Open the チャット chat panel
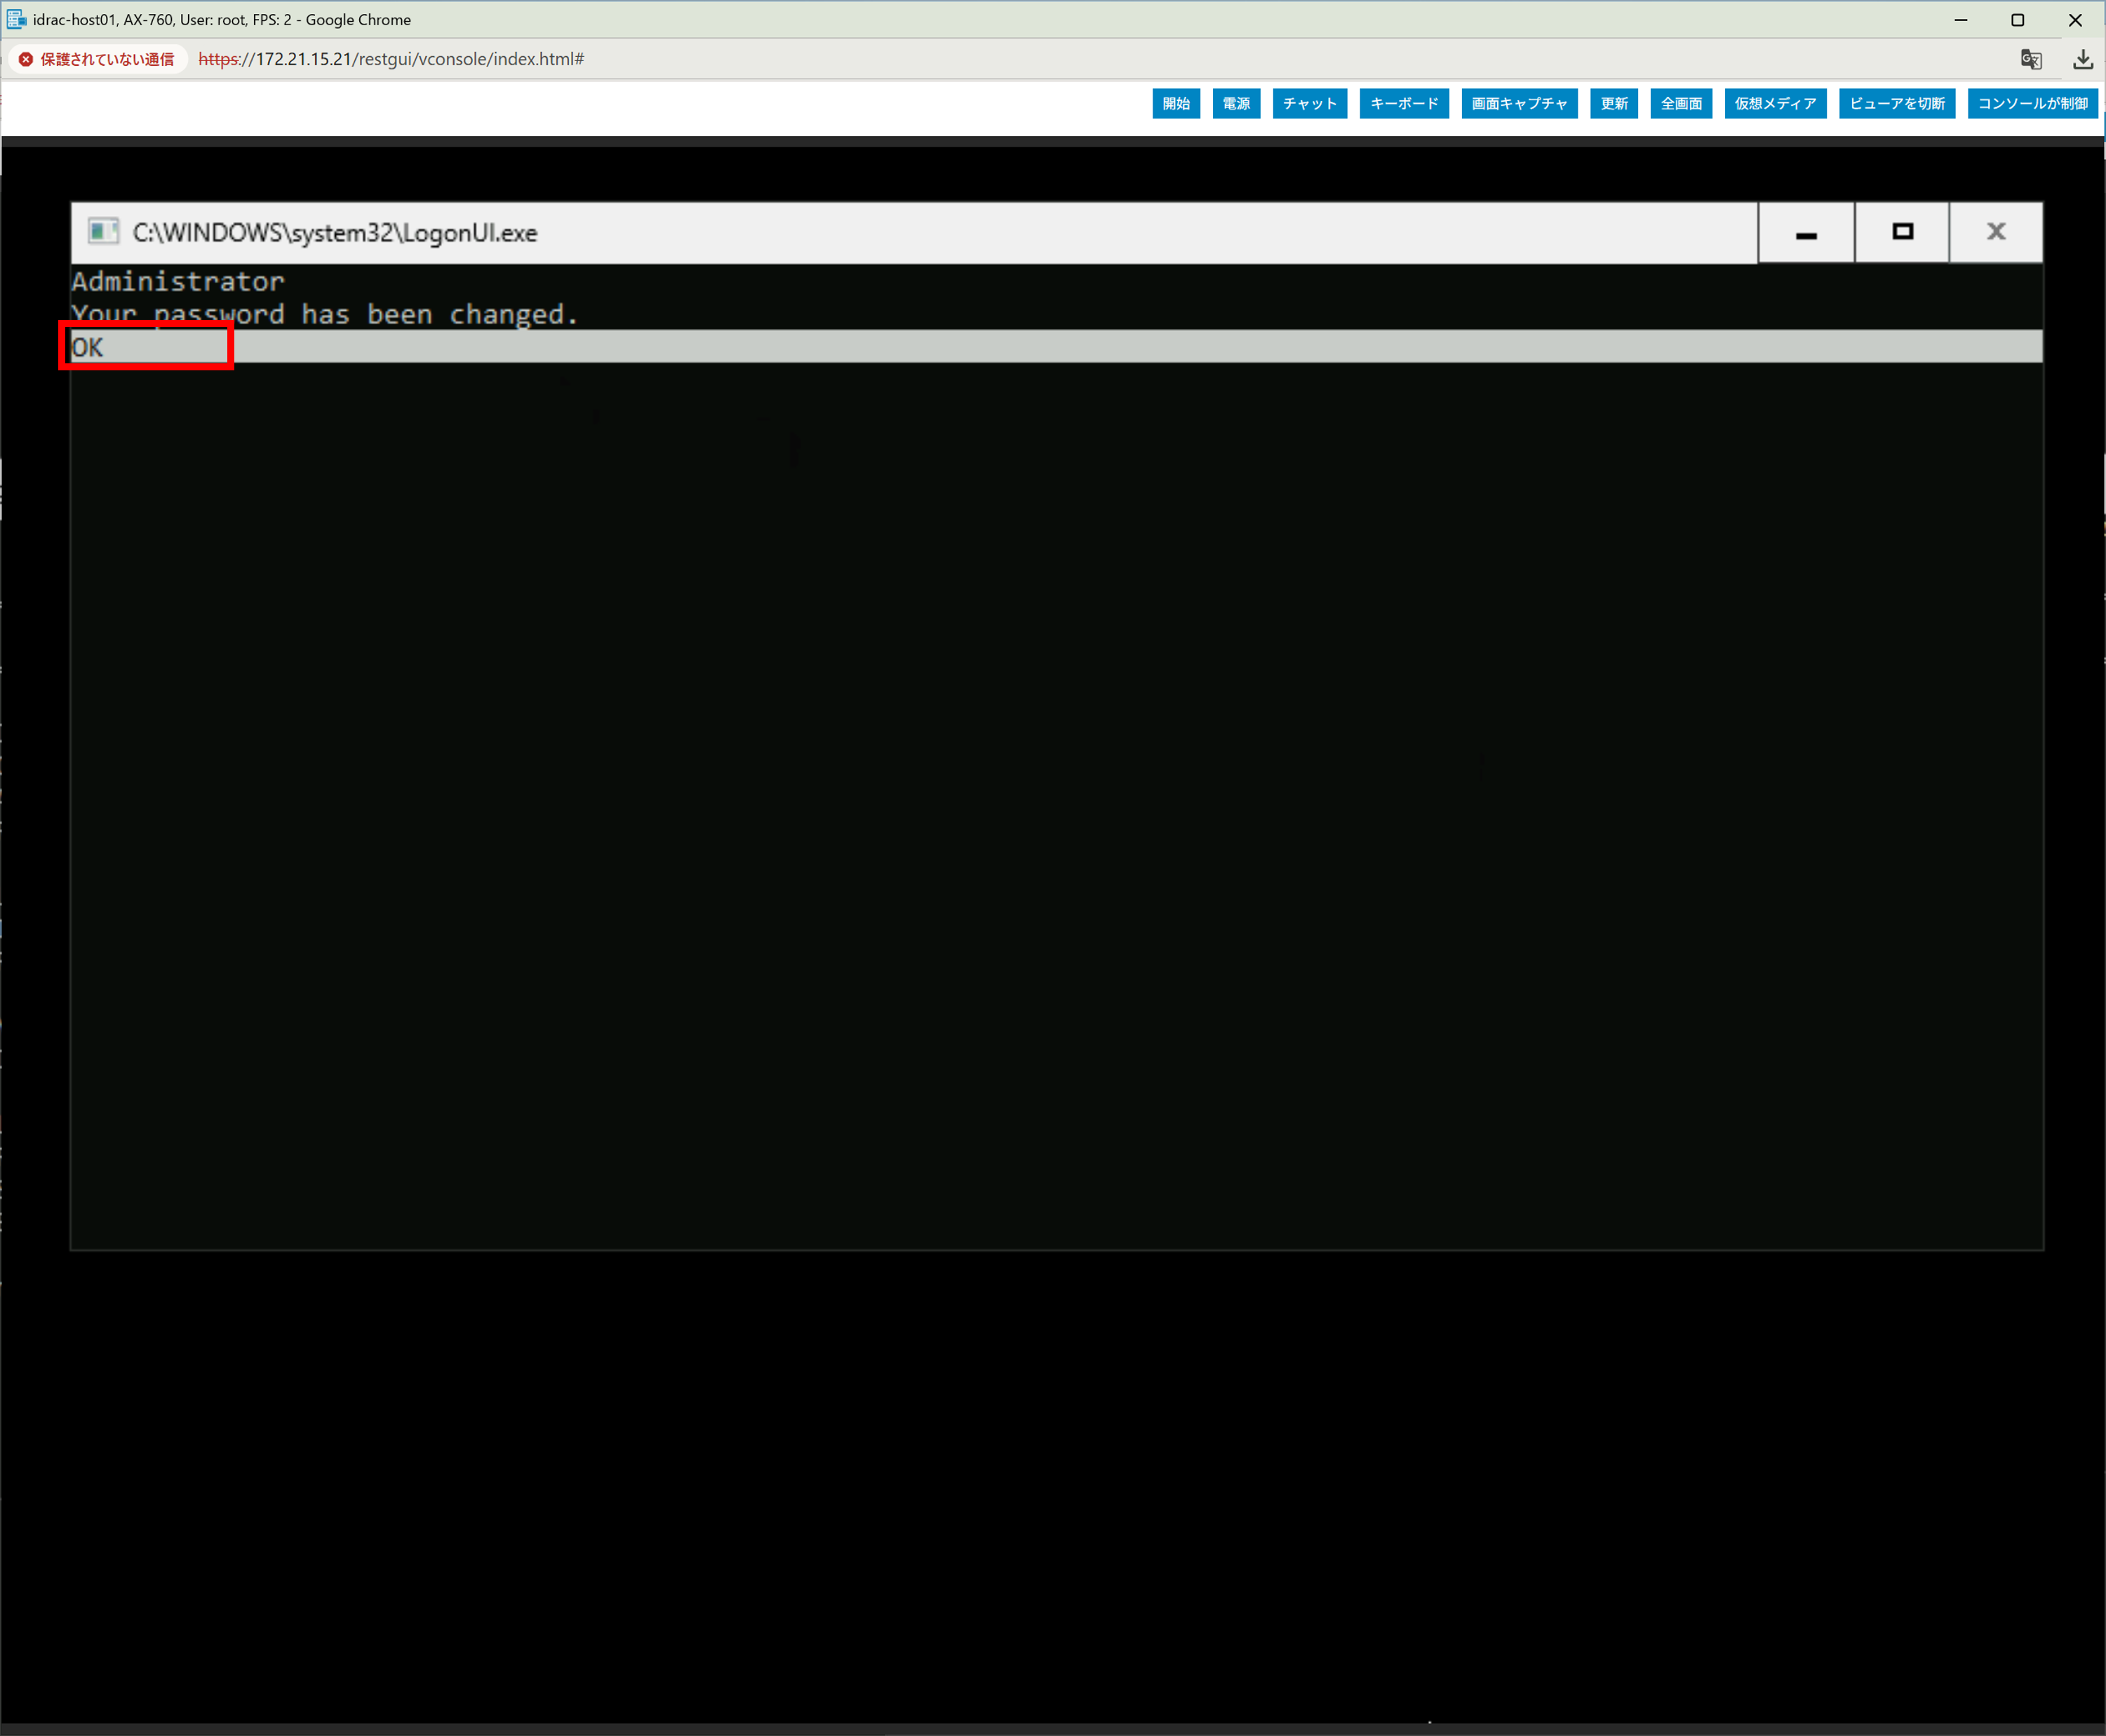 click(1309, 103)
